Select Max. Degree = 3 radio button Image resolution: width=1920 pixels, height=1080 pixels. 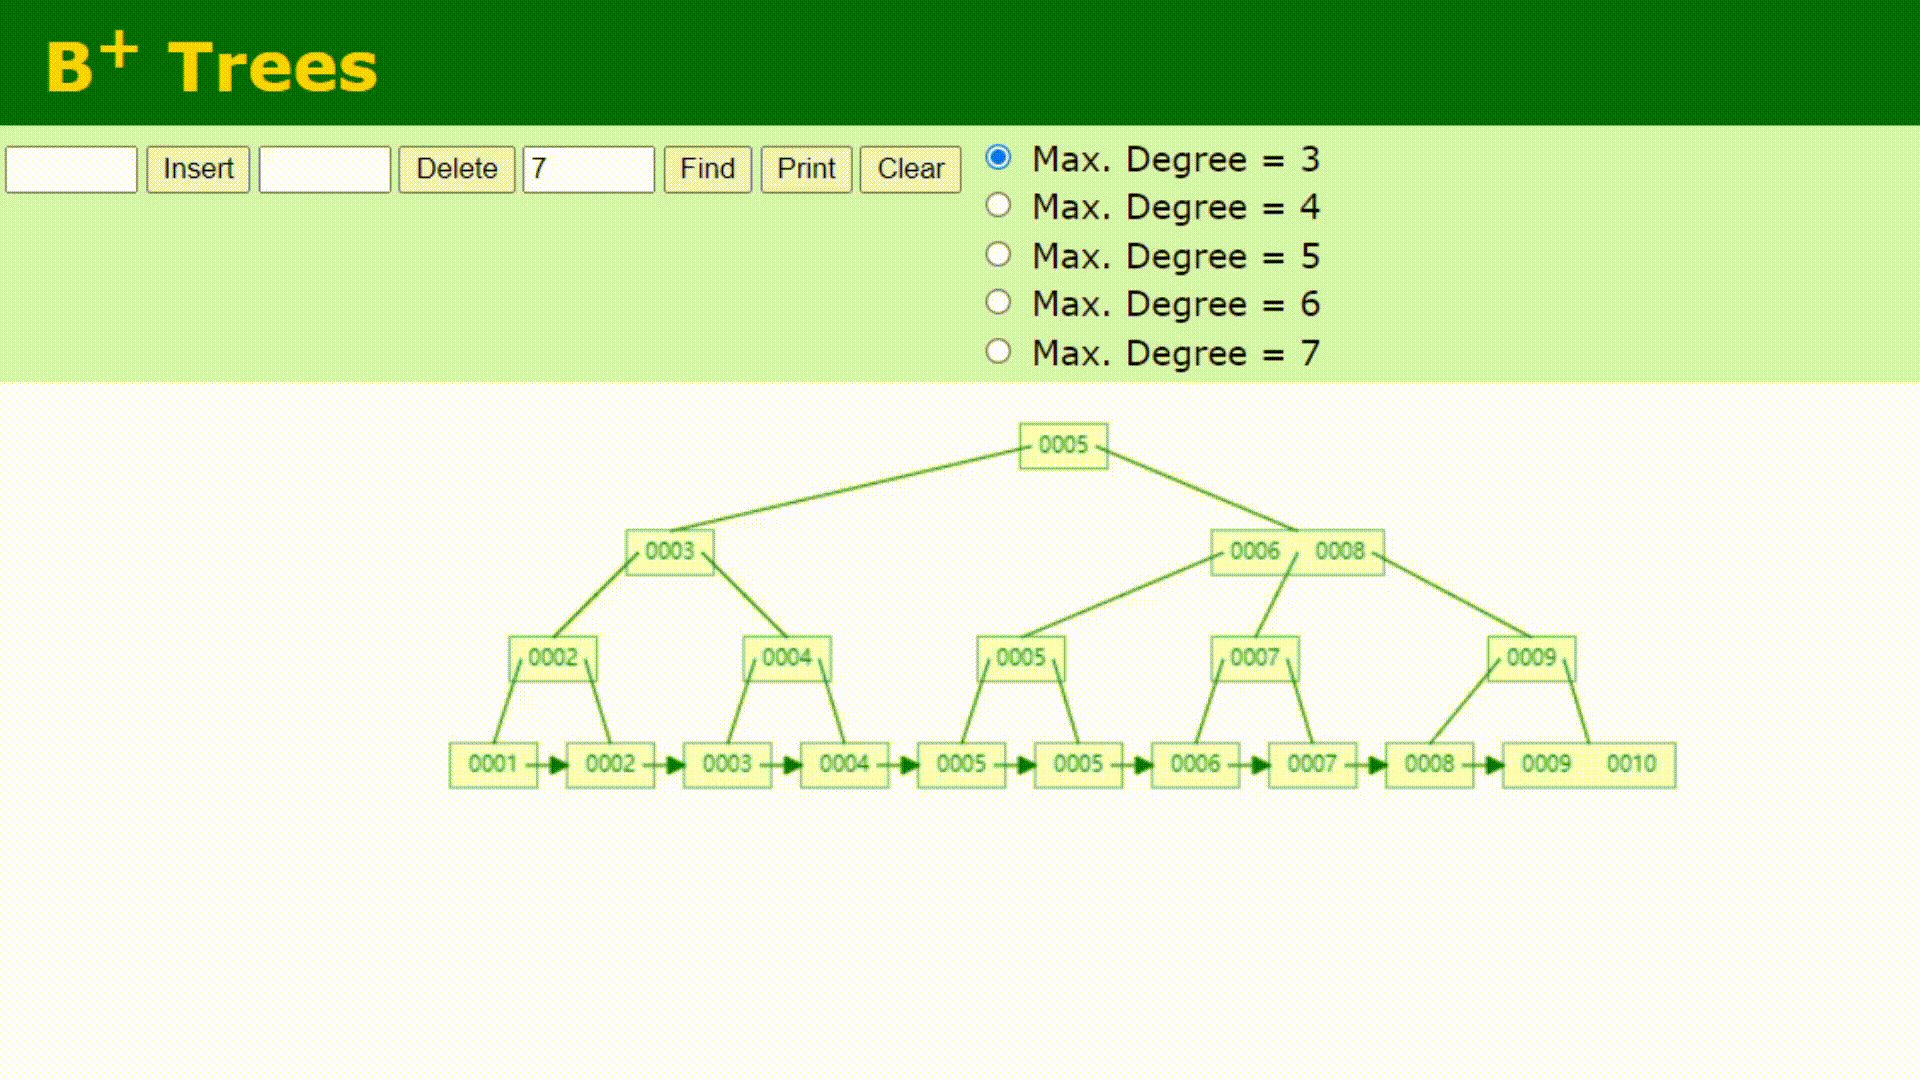pyautogui.click(x=997, y=157)
